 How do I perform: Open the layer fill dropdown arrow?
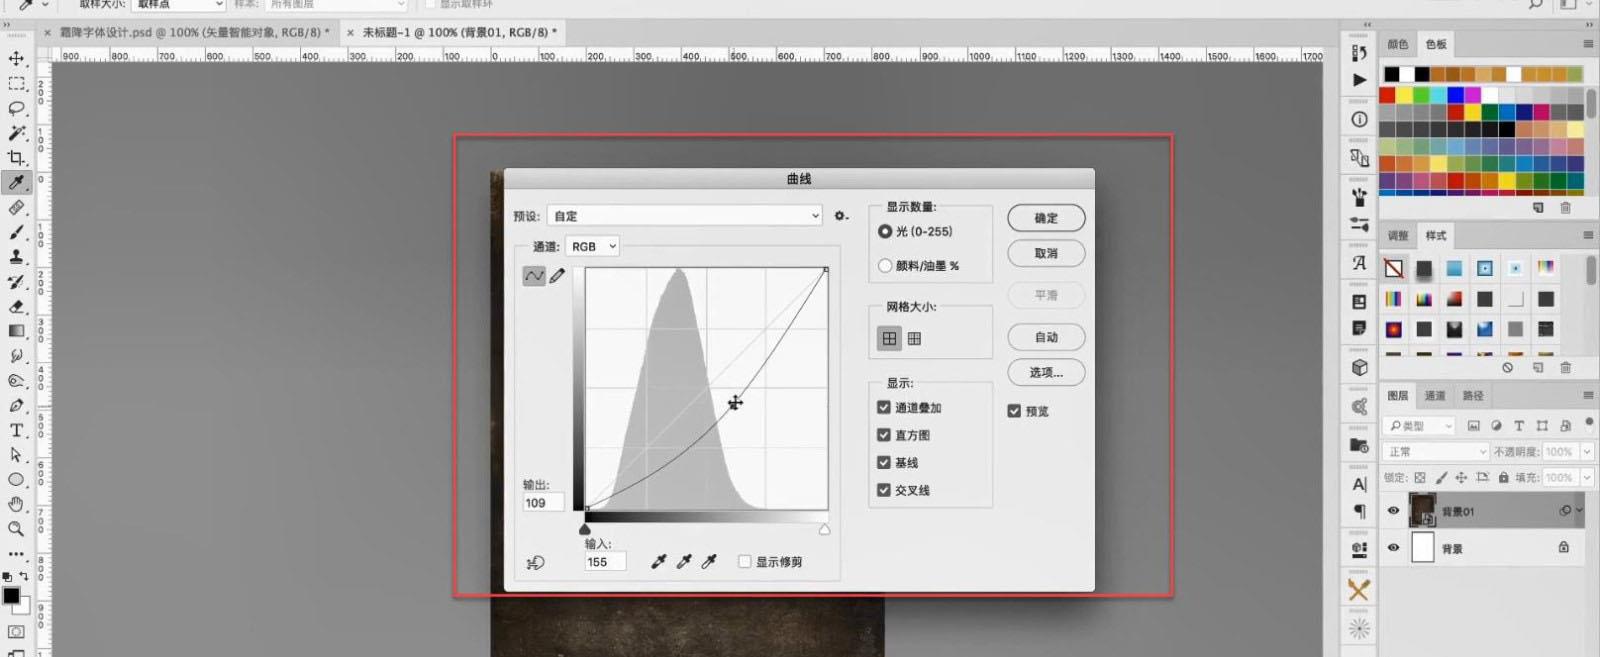(1587, 478)
